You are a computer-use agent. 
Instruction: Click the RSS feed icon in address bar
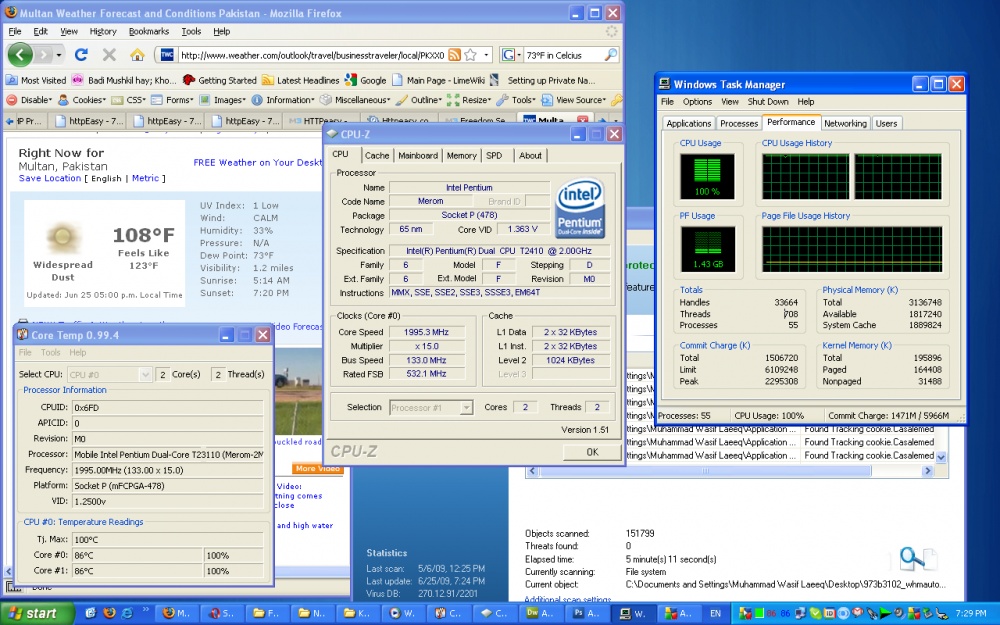[454, 55]
